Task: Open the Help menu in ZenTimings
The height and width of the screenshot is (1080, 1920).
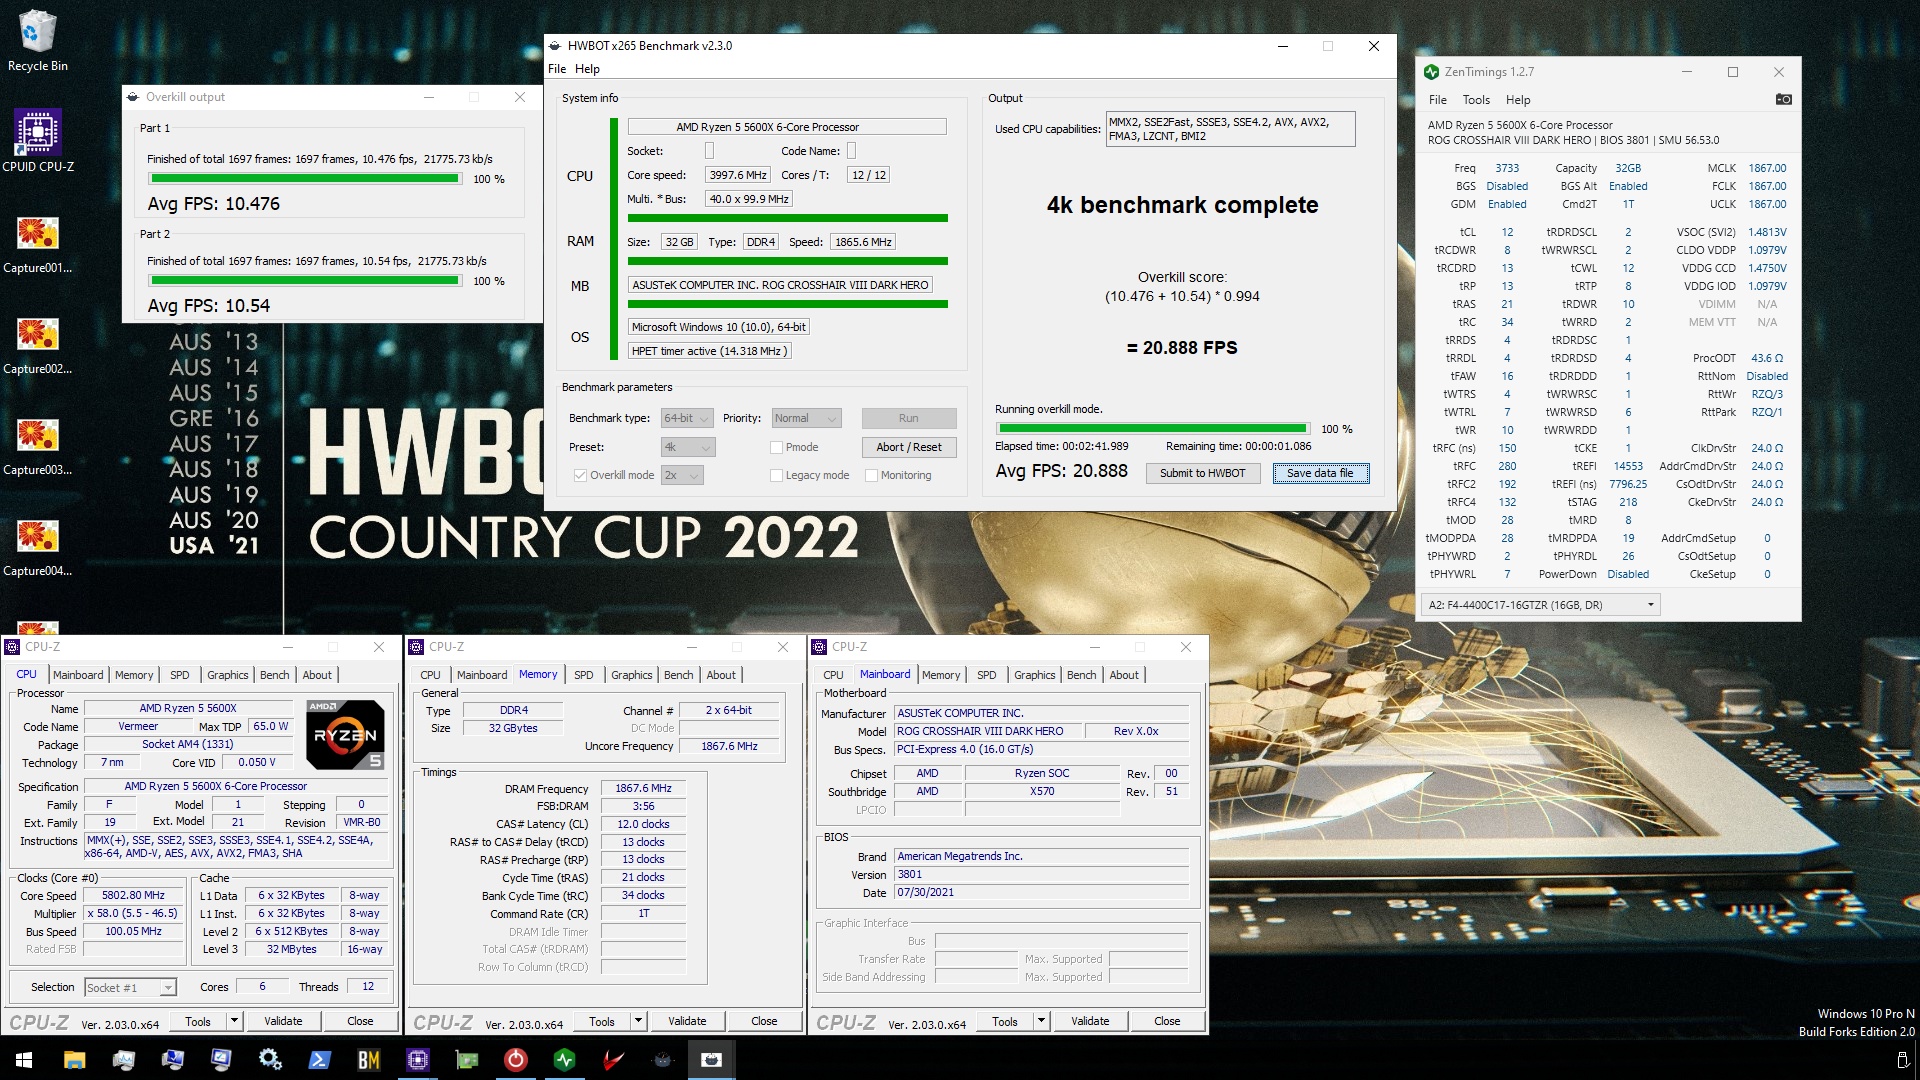Action: tap(1518, 100)
